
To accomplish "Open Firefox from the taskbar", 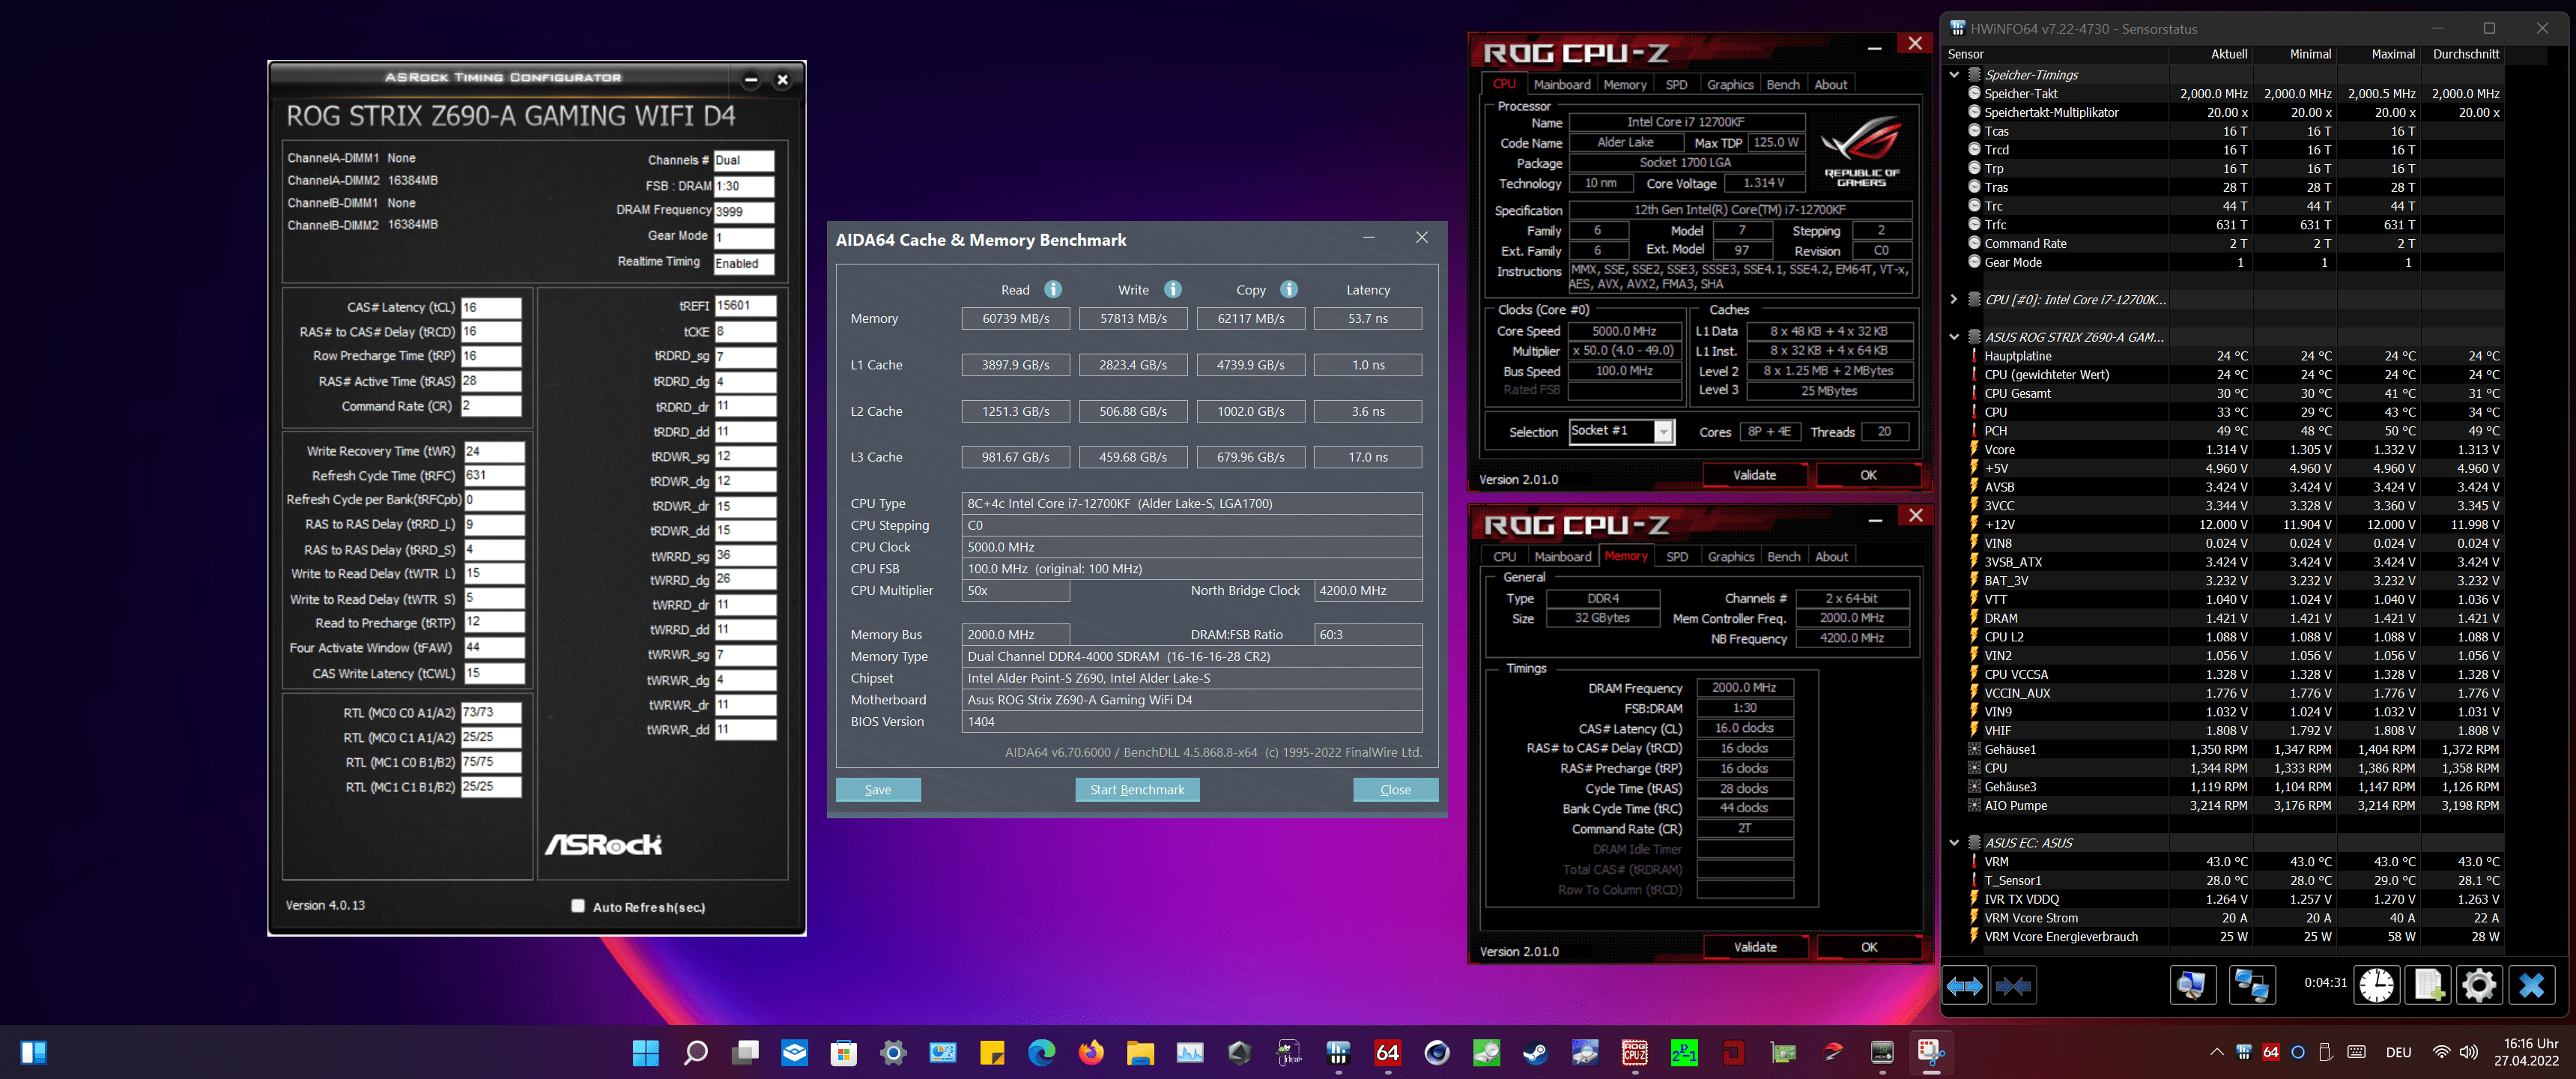I will [x=1091, y=1052].
